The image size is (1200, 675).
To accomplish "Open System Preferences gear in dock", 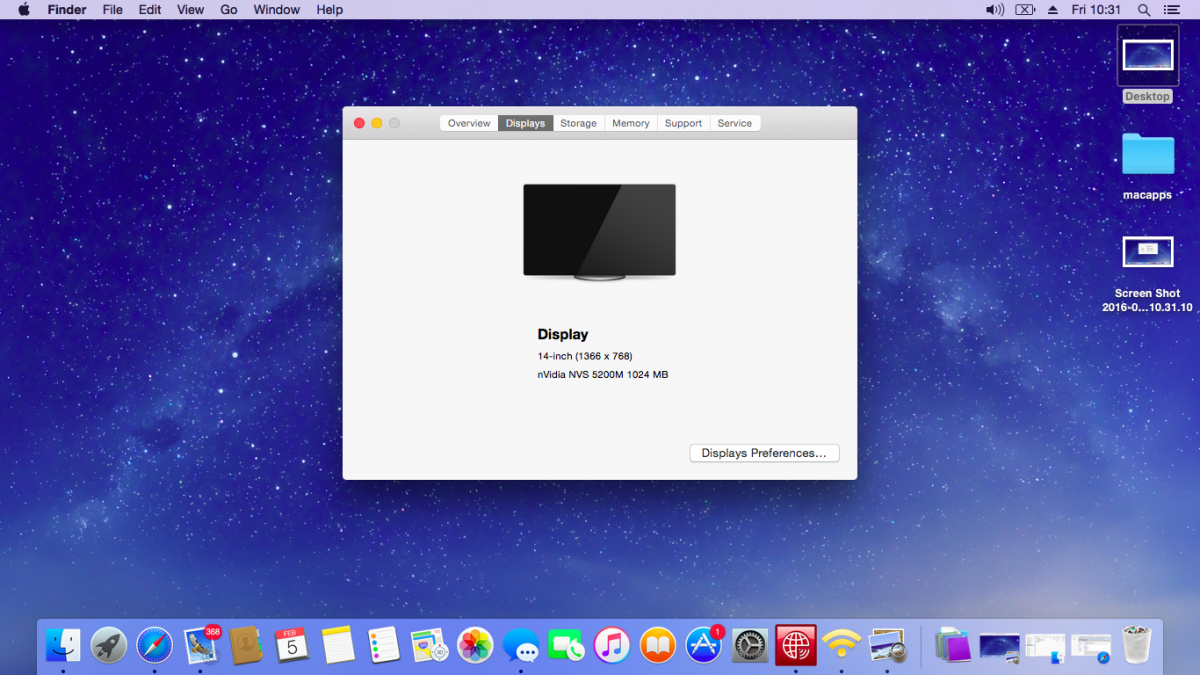I will pos(750,646).
